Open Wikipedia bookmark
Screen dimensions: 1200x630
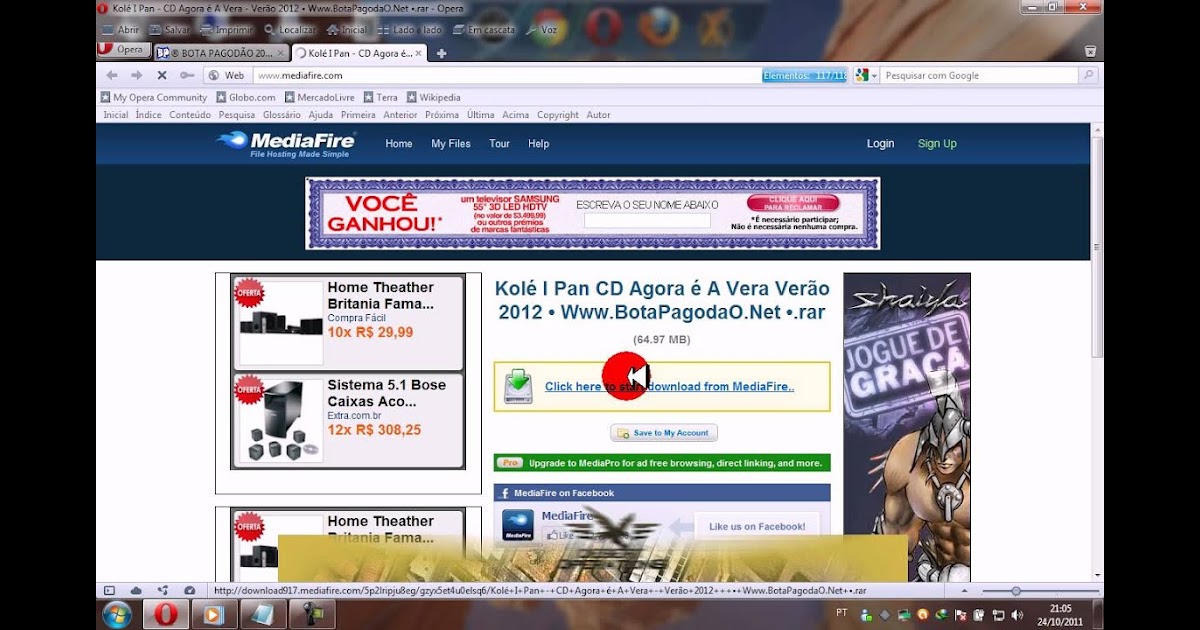tap(433, 98)
